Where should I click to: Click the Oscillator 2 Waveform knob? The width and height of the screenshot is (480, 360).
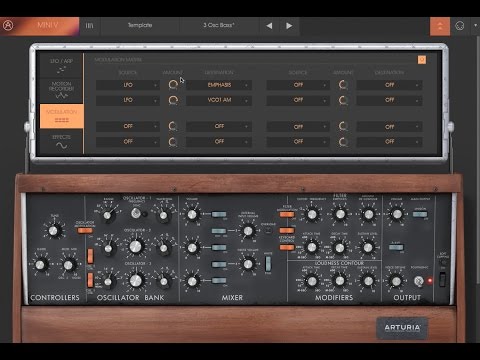coord(163,248)
